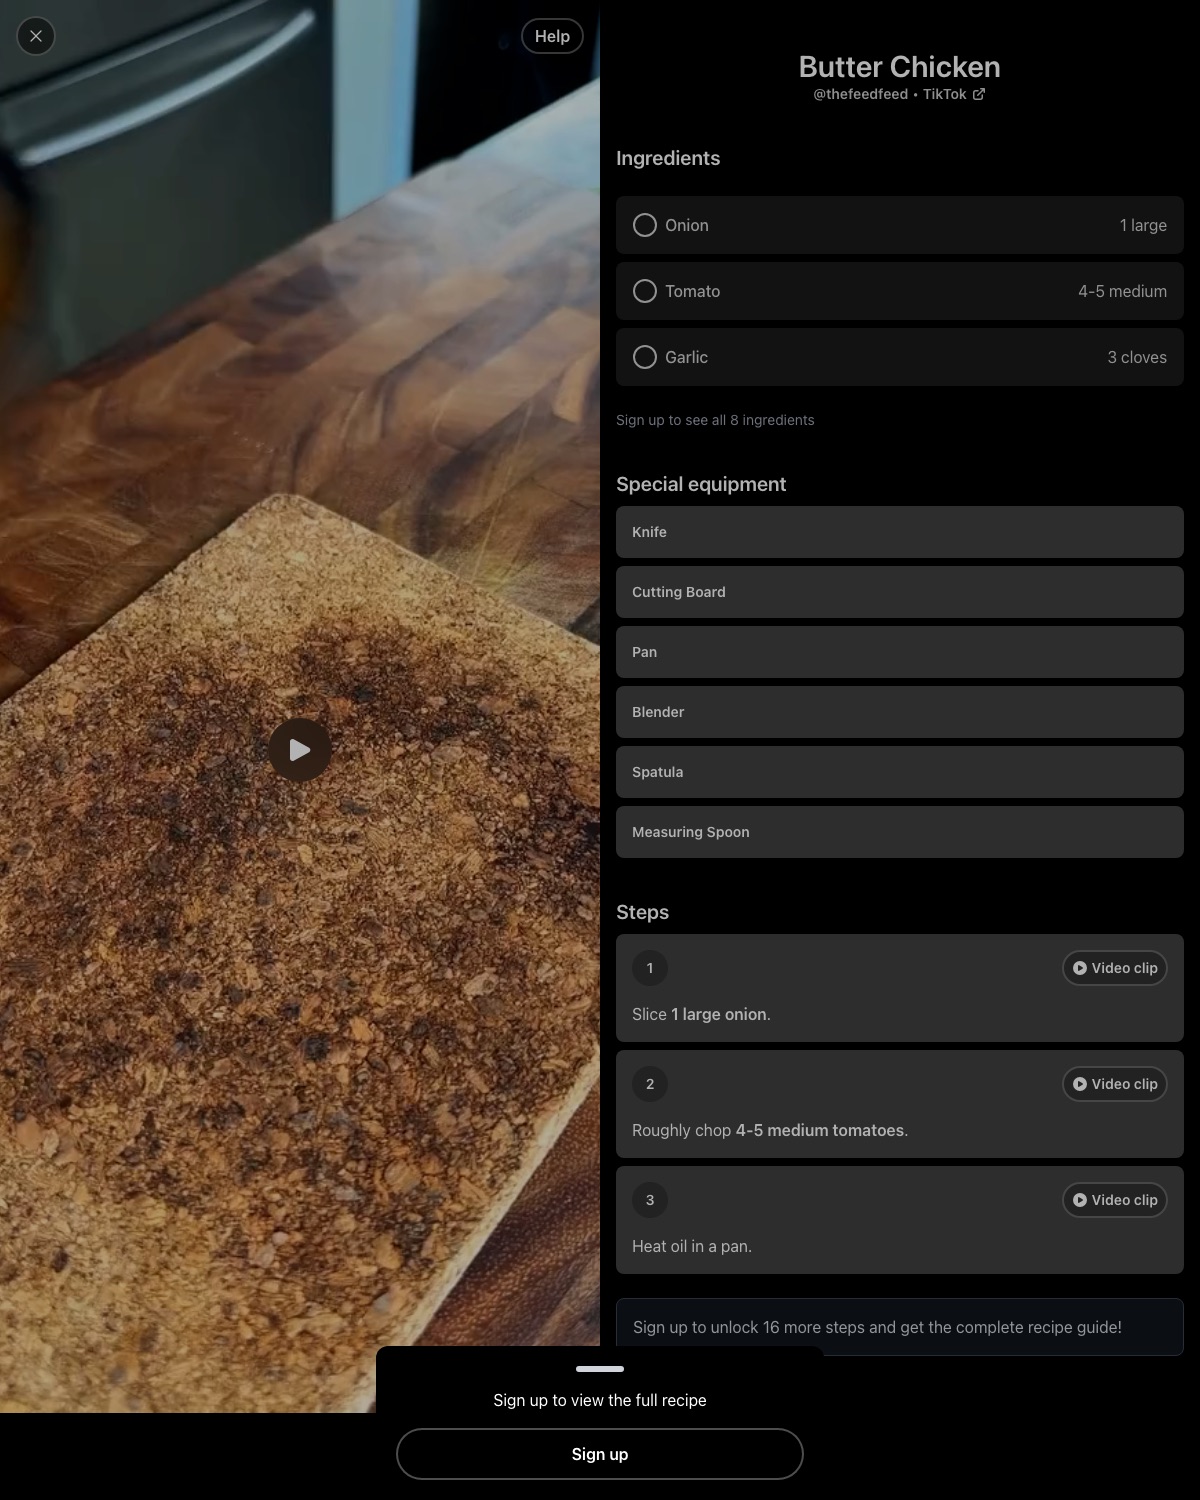Click 'Sign up to see all 8 ingredients'
The width and height of the screenshot is (1200, 1500).
pos(715,420)
